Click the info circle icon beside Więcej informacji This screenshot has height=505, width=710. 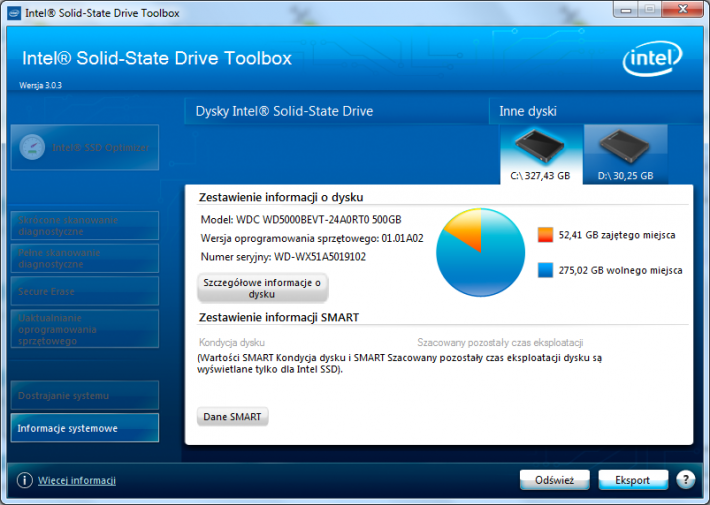(24, 480)
